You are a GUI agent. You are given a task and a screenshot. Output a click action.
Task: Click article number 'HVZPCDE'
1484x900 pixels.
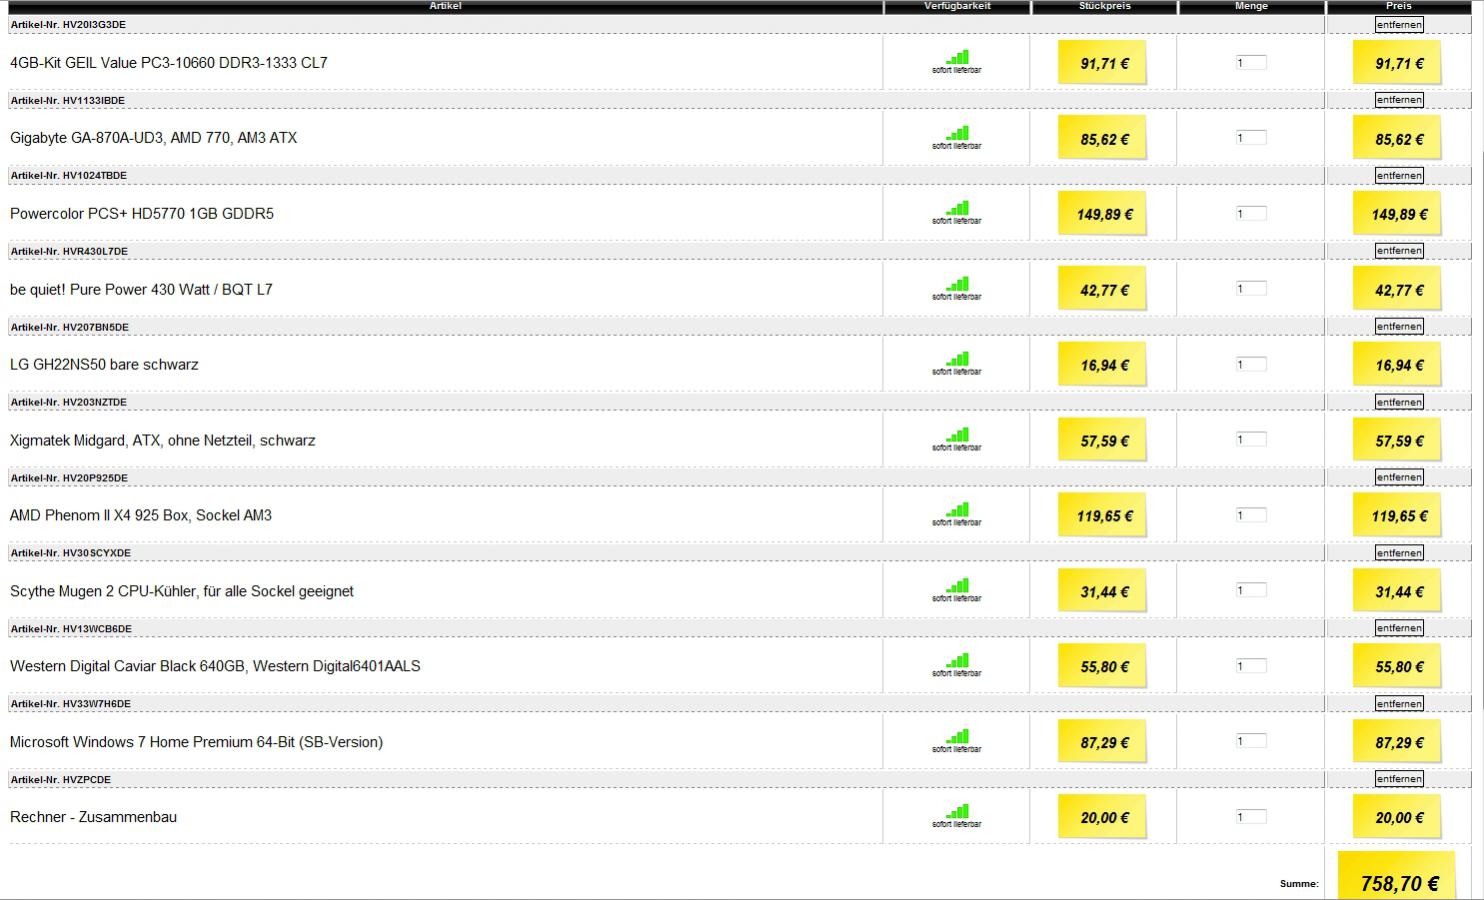87,780
